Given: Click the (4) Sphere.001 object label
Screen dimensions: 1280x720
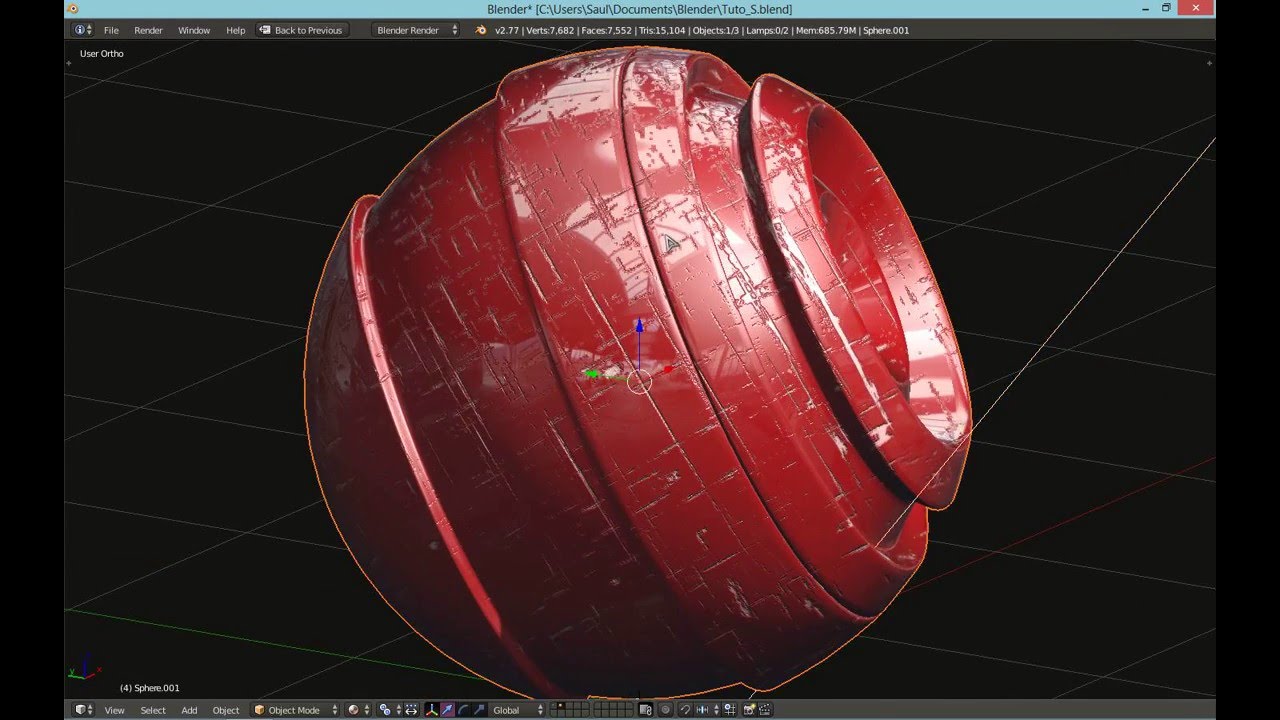Looking at the screenshot, I should (150, 688).
